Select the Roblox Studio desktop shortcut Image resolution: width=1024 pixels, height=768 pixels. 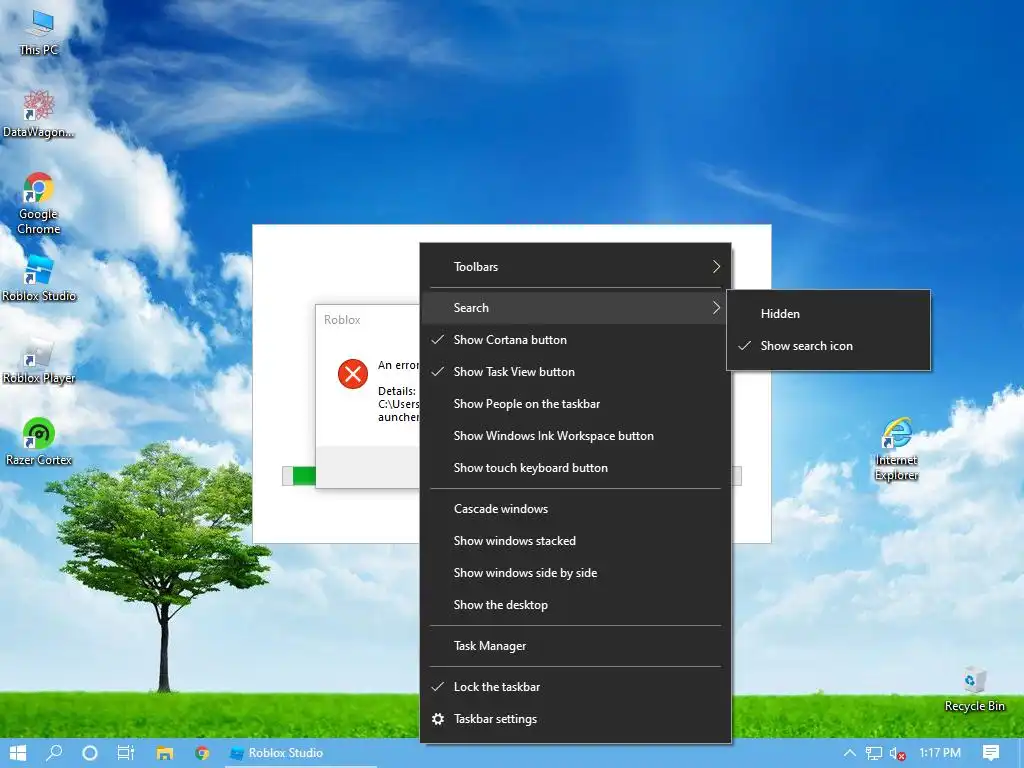click(39, 279)
